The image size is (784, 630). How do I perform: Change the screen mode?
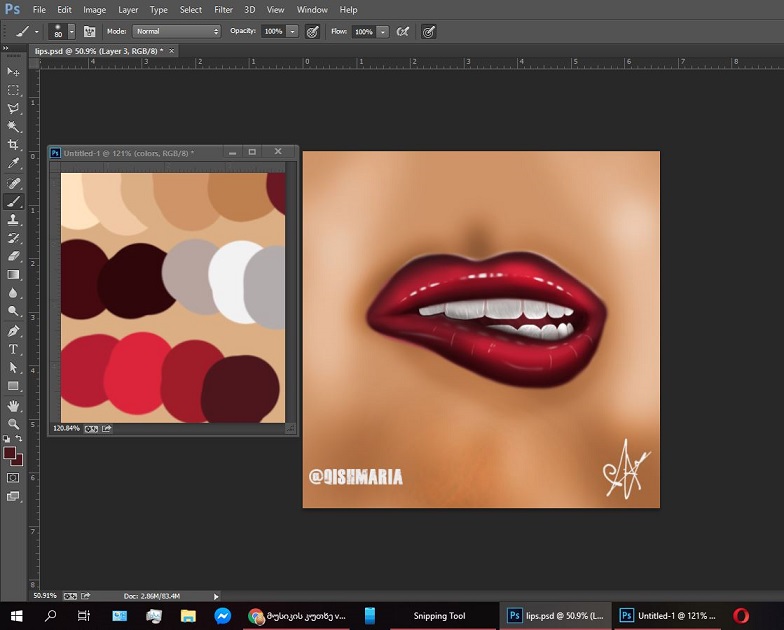coord(13,496)
